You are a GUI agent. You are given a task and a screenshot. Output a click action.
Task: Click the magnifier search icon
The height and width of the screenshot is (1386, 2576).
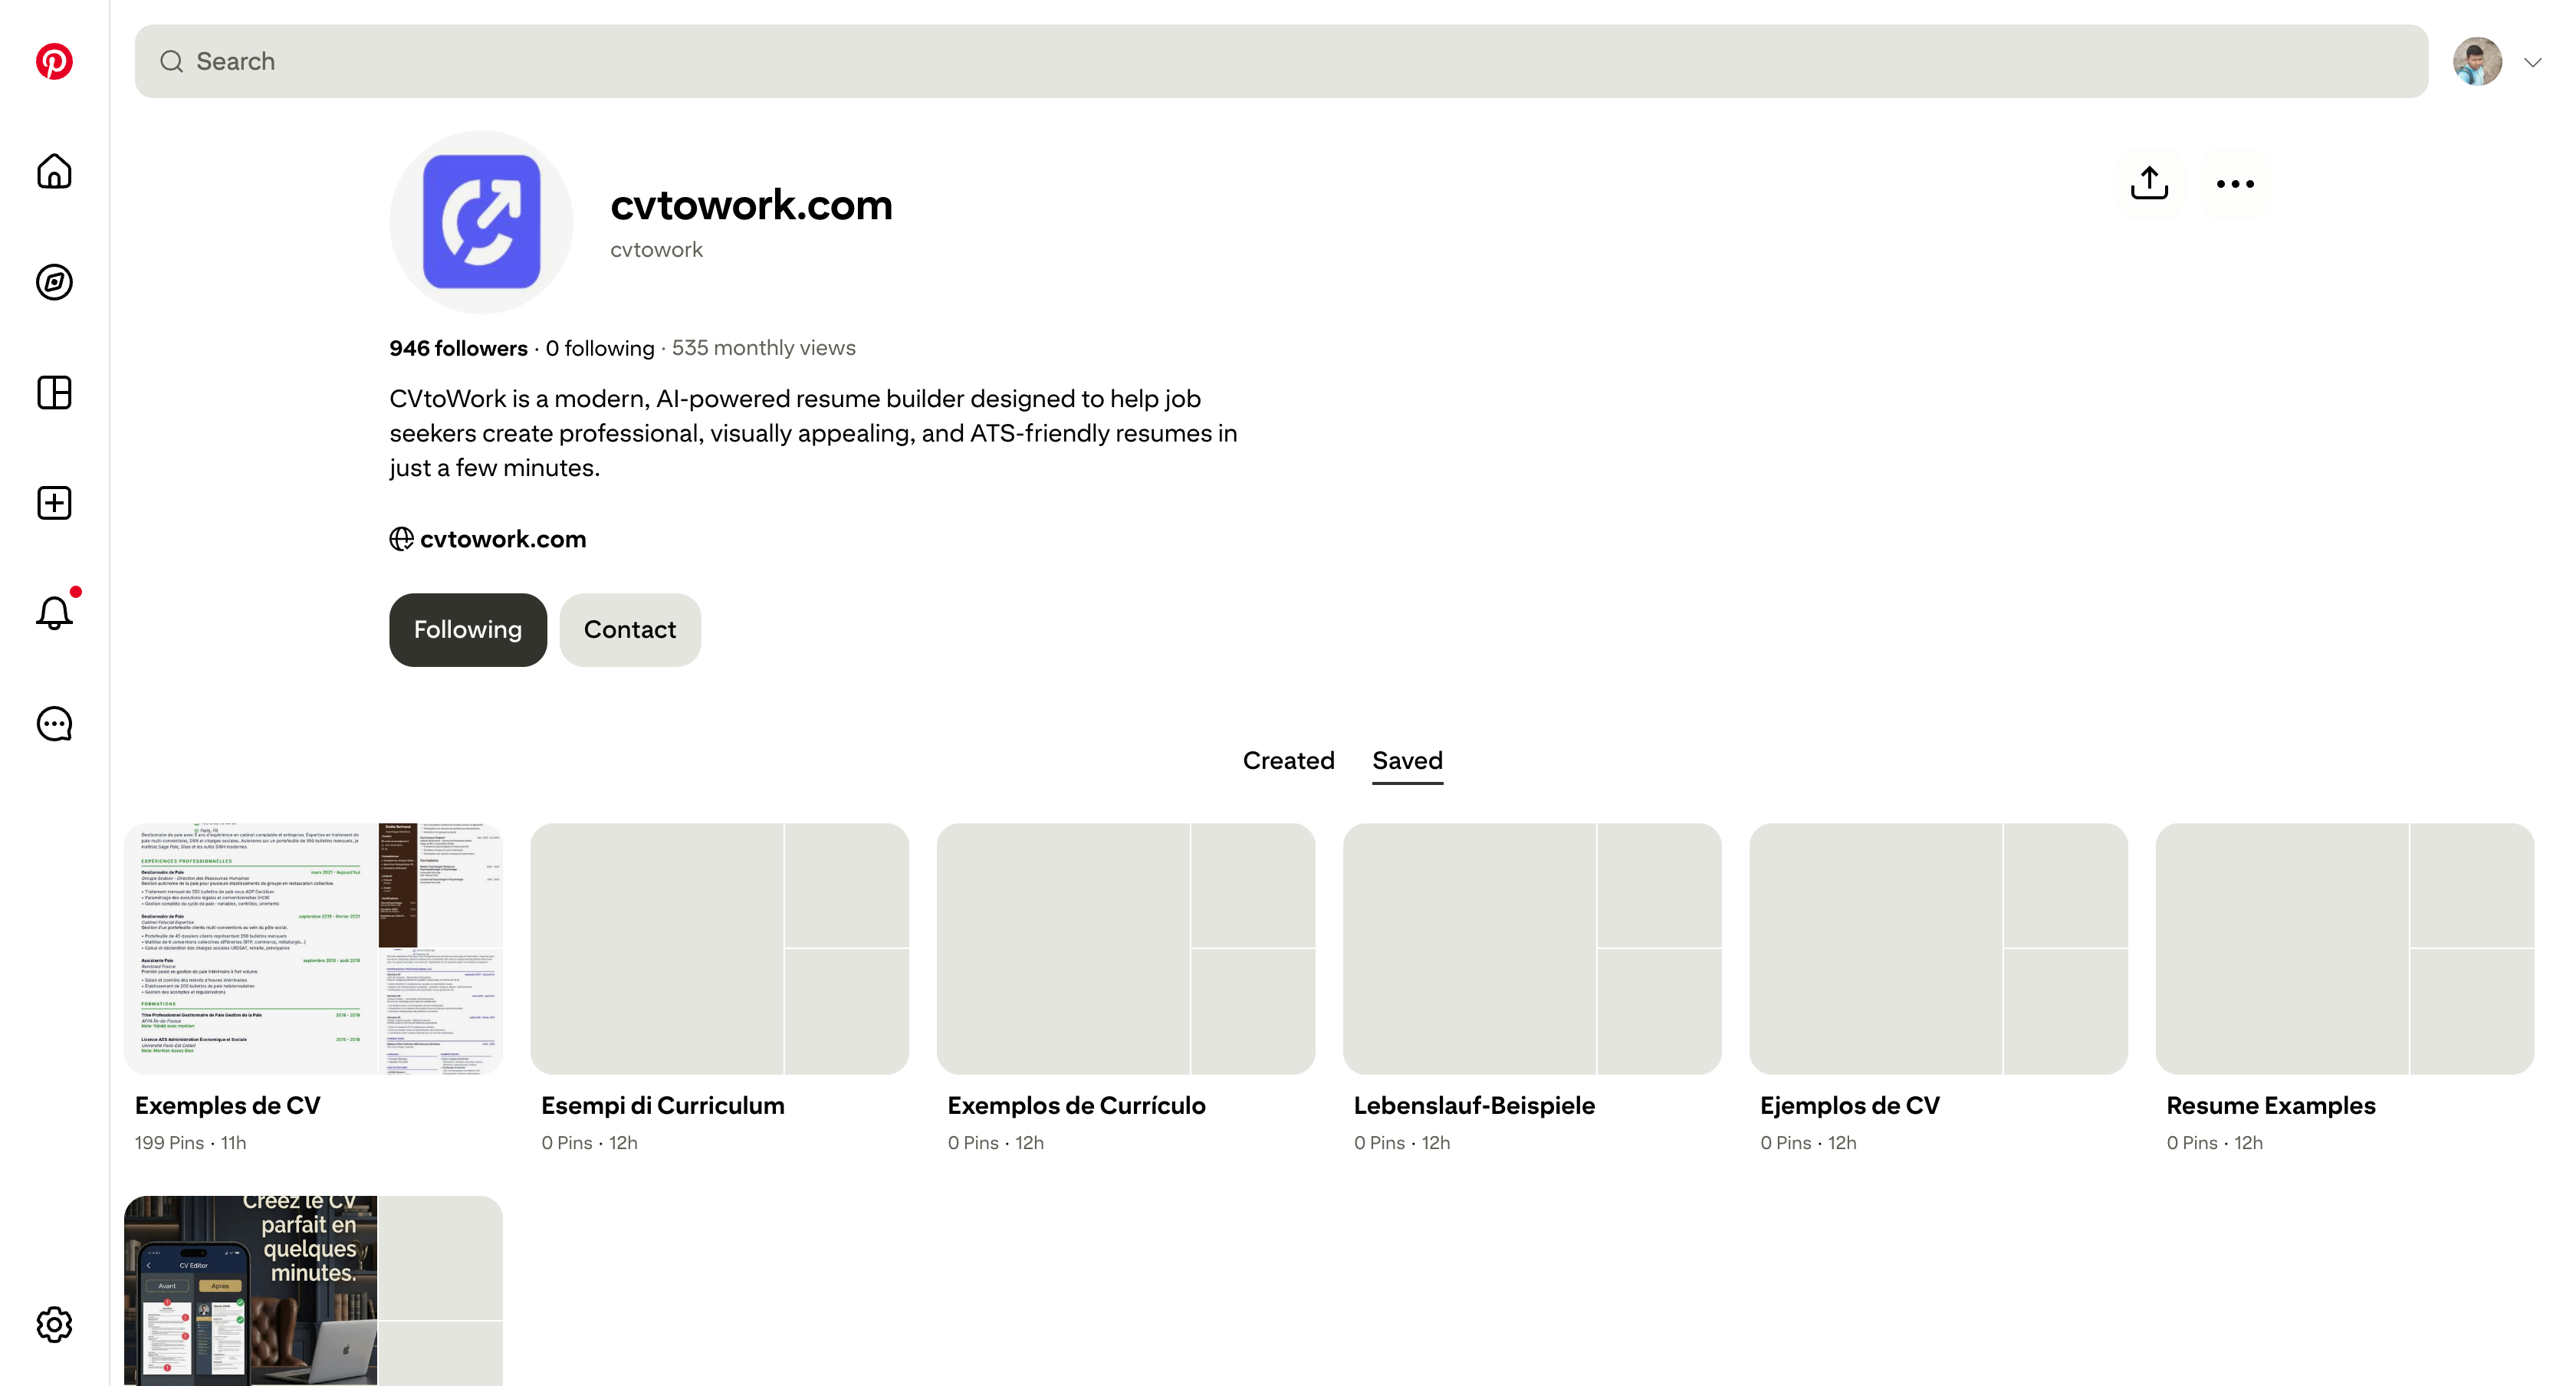172,62
